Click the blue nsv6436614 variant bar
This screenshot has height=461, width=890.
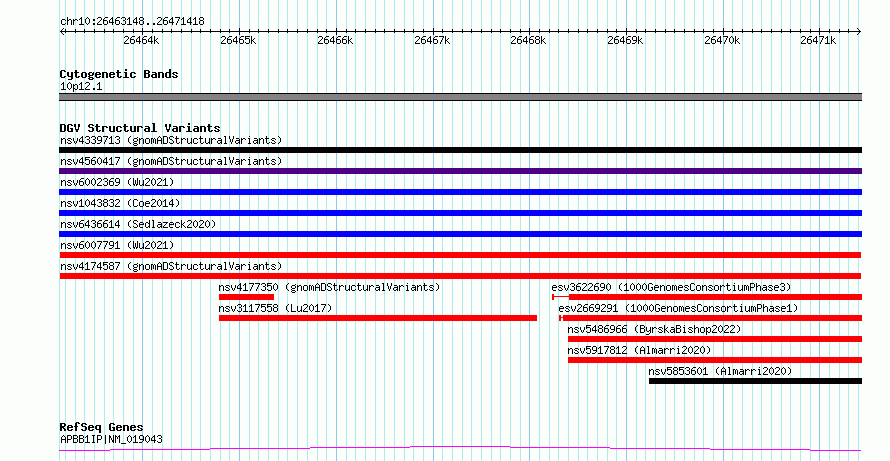coord(460,234)
